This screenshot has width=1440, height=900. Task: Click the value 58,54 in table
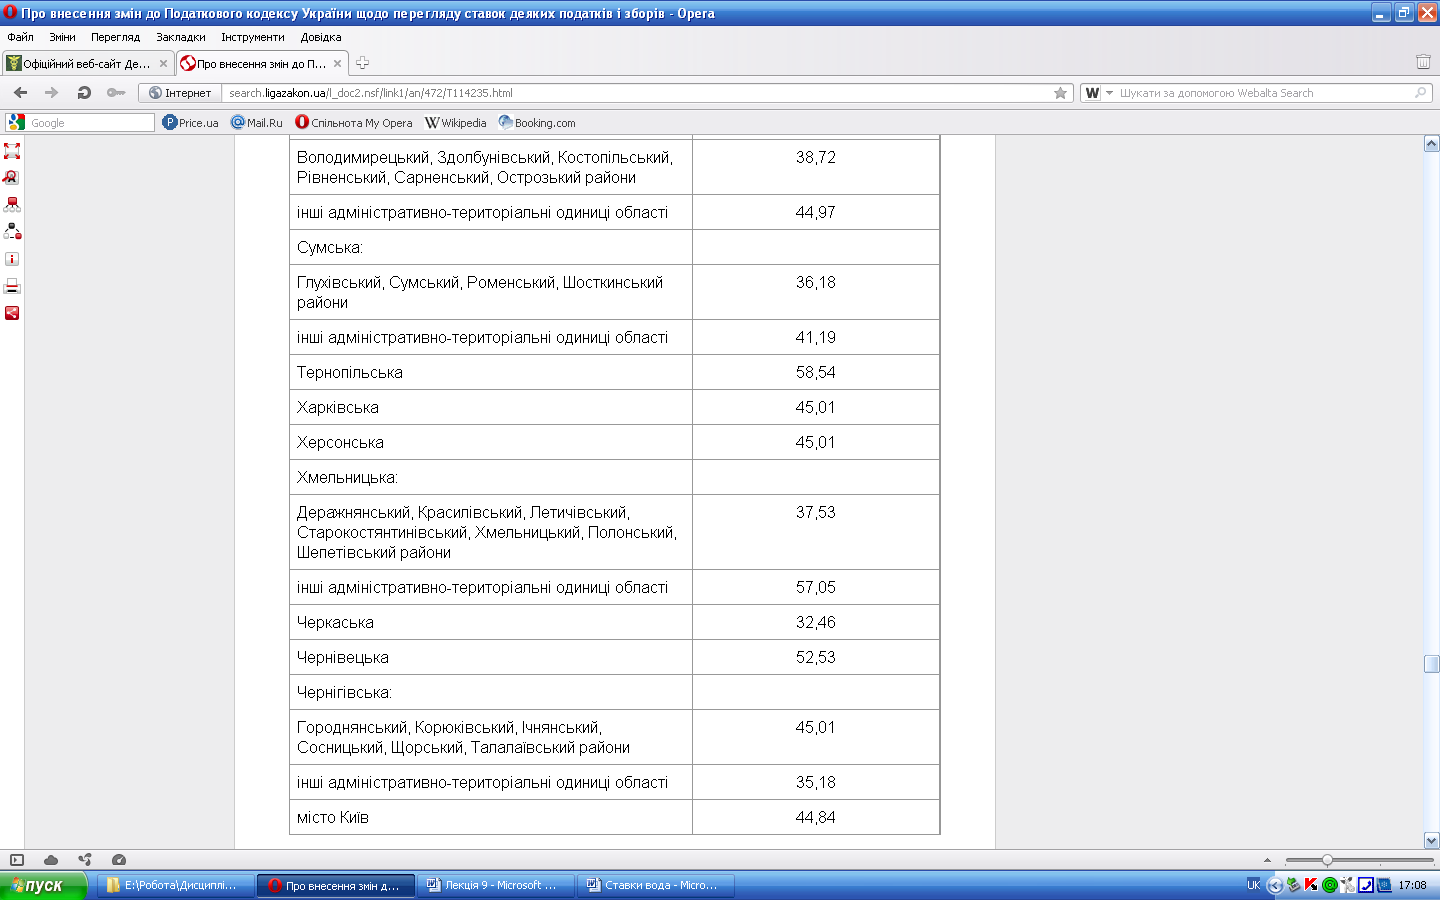815,372
